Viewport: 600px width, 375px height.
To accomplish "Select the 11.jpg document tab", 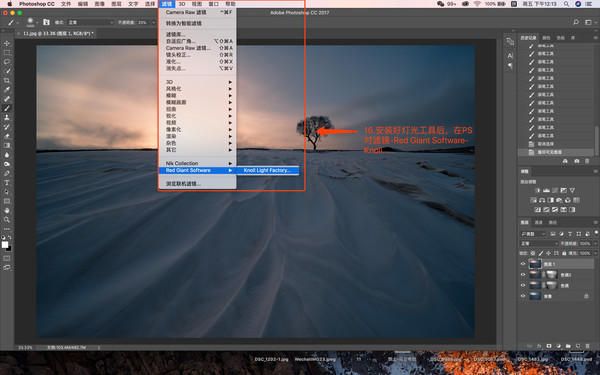I will click(57, 34).
